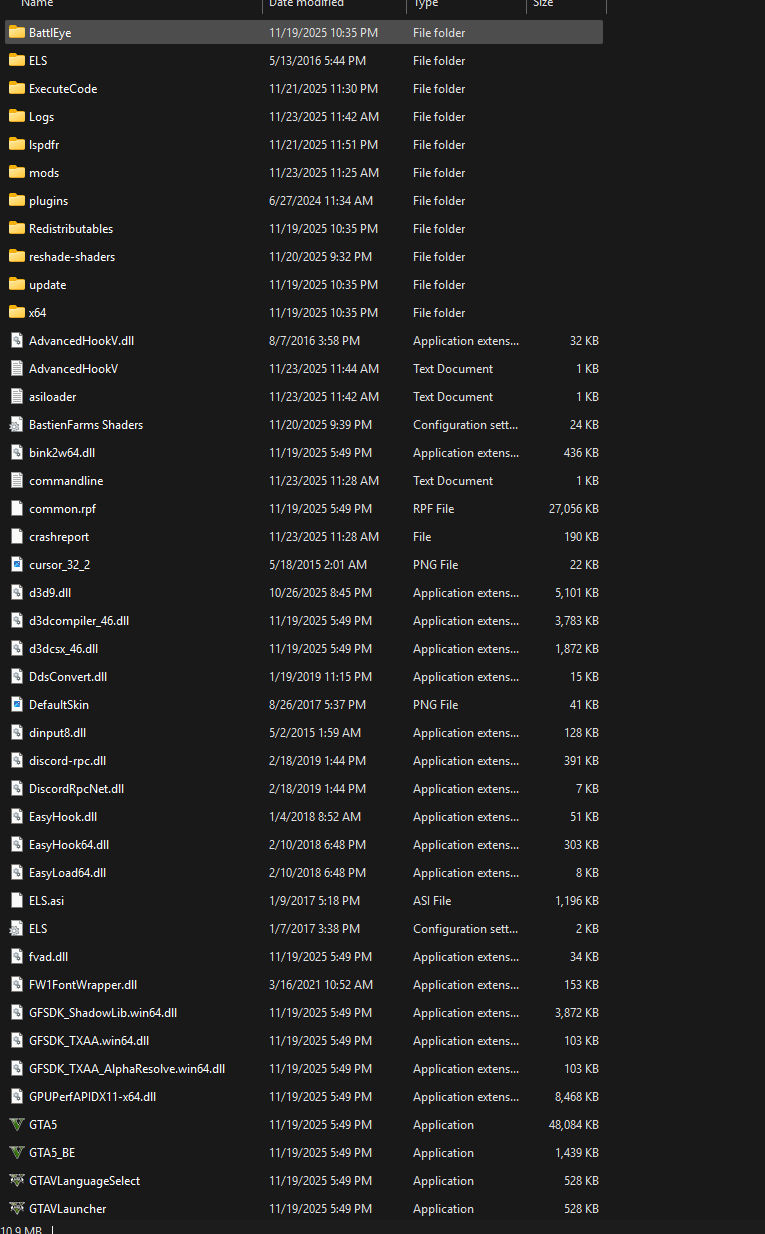Viewport: 765px width, 1234px height.
Task: Click the GTA5_BE application icon
Action: pyautogui.click(x=17, y=1152)
